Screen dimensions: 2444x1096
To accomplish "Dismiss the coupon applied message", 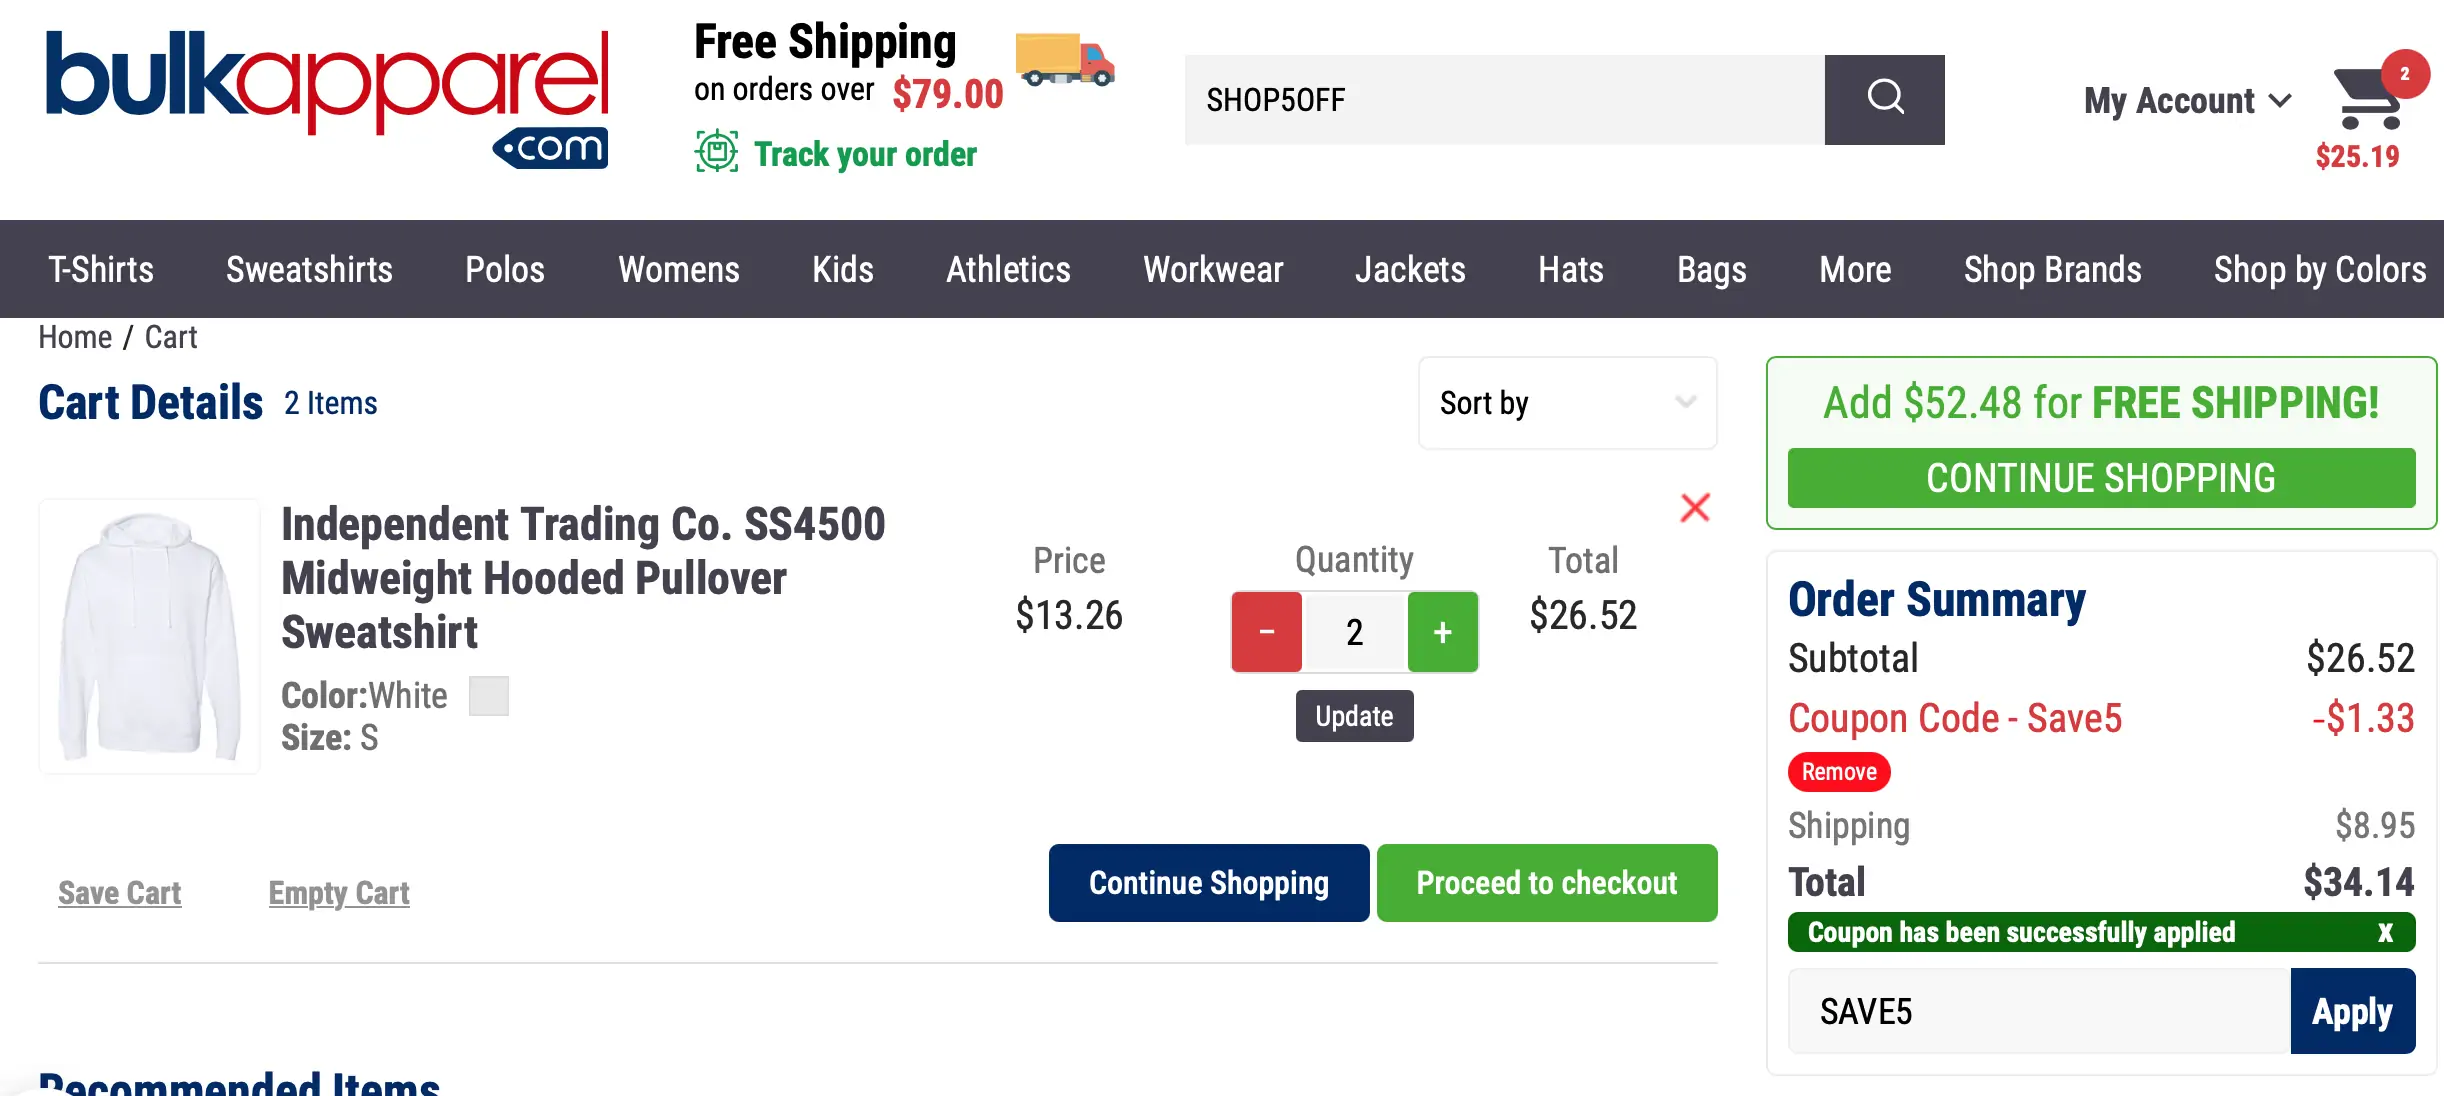I will pos(2385,932).
